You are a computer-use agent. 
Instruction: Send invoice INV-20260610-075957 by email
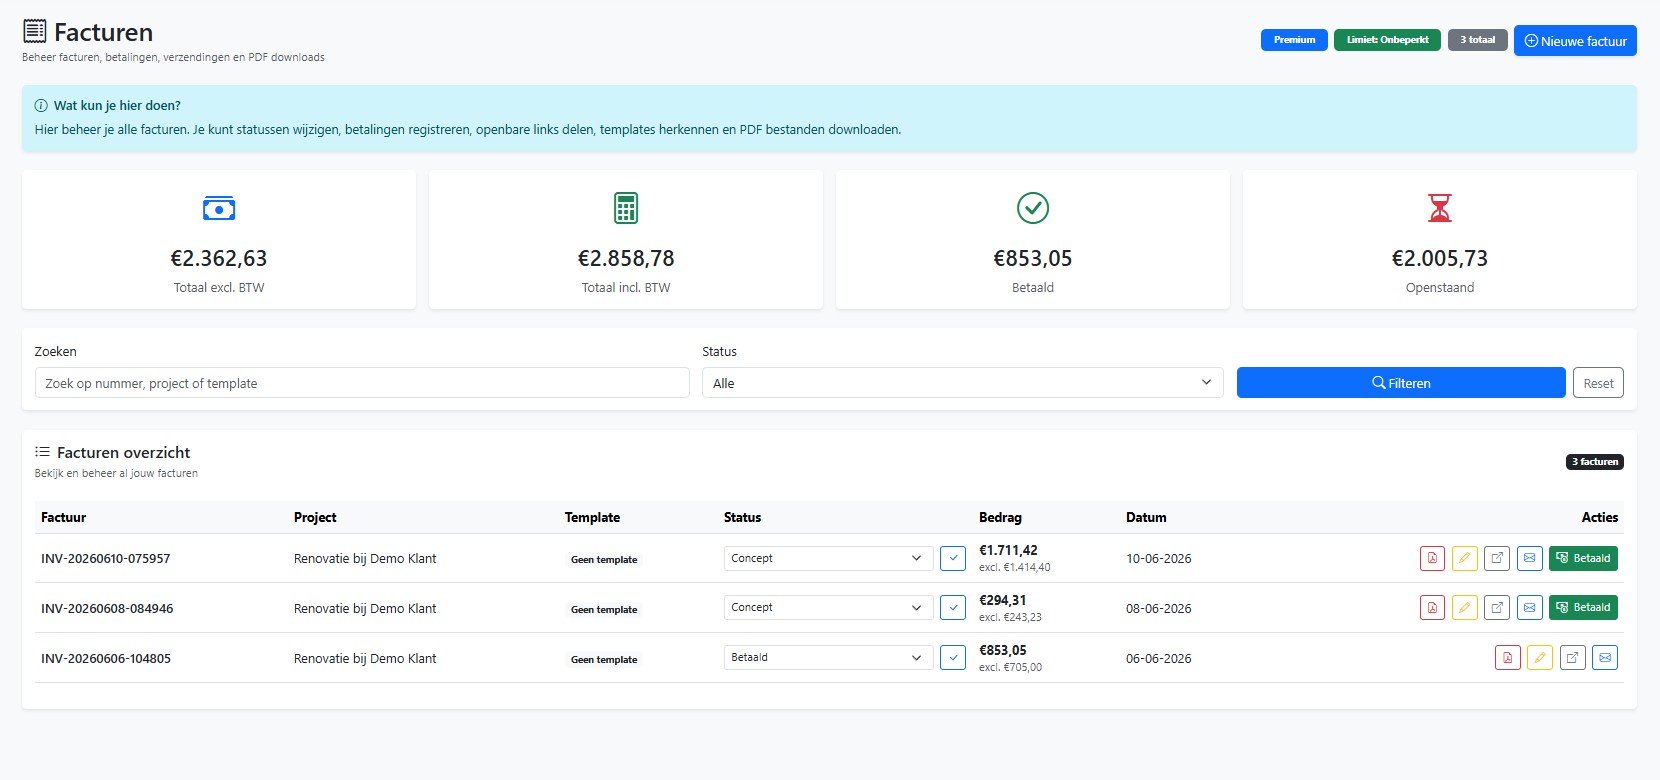pyautogui.click(x=1529, y=558)
